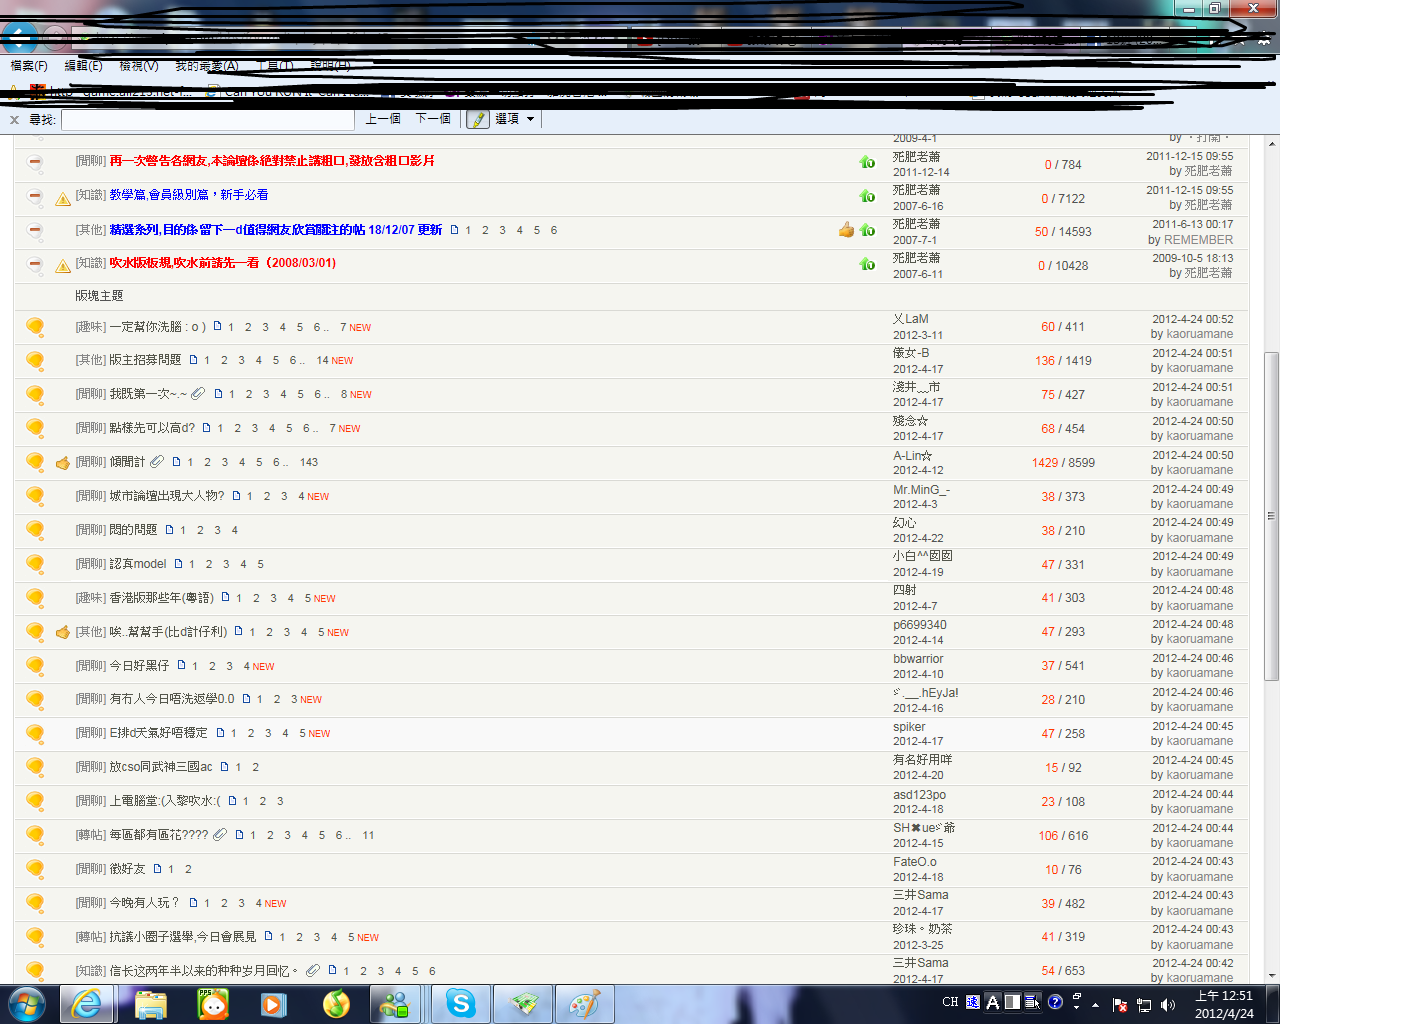Click 上一個 to find previous match
Viewport: 1419px width, 1024px height.
pyautogui.click(x=383, y=119)
